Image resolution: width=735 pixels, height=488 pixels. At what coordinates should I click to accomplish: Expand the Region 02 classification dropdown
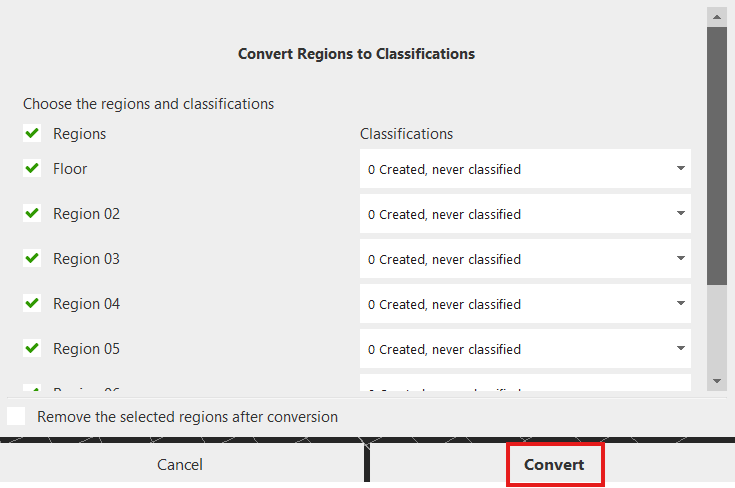point(525,214)
